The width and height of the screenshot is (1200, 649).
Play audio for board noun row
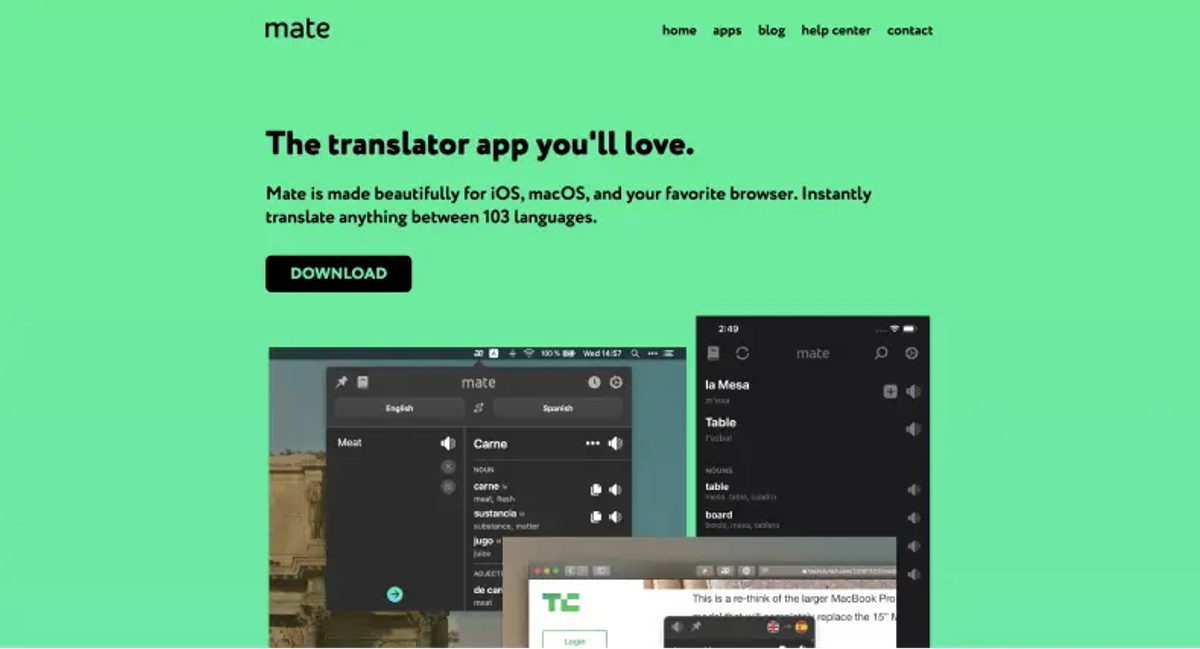coord(913,518)
